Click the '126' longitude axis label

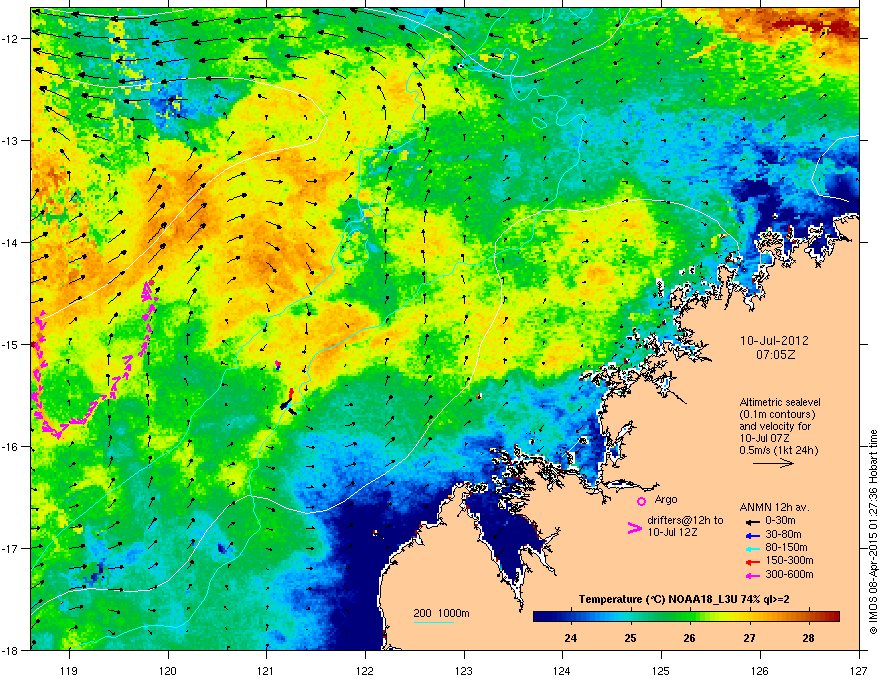[760, 671]
